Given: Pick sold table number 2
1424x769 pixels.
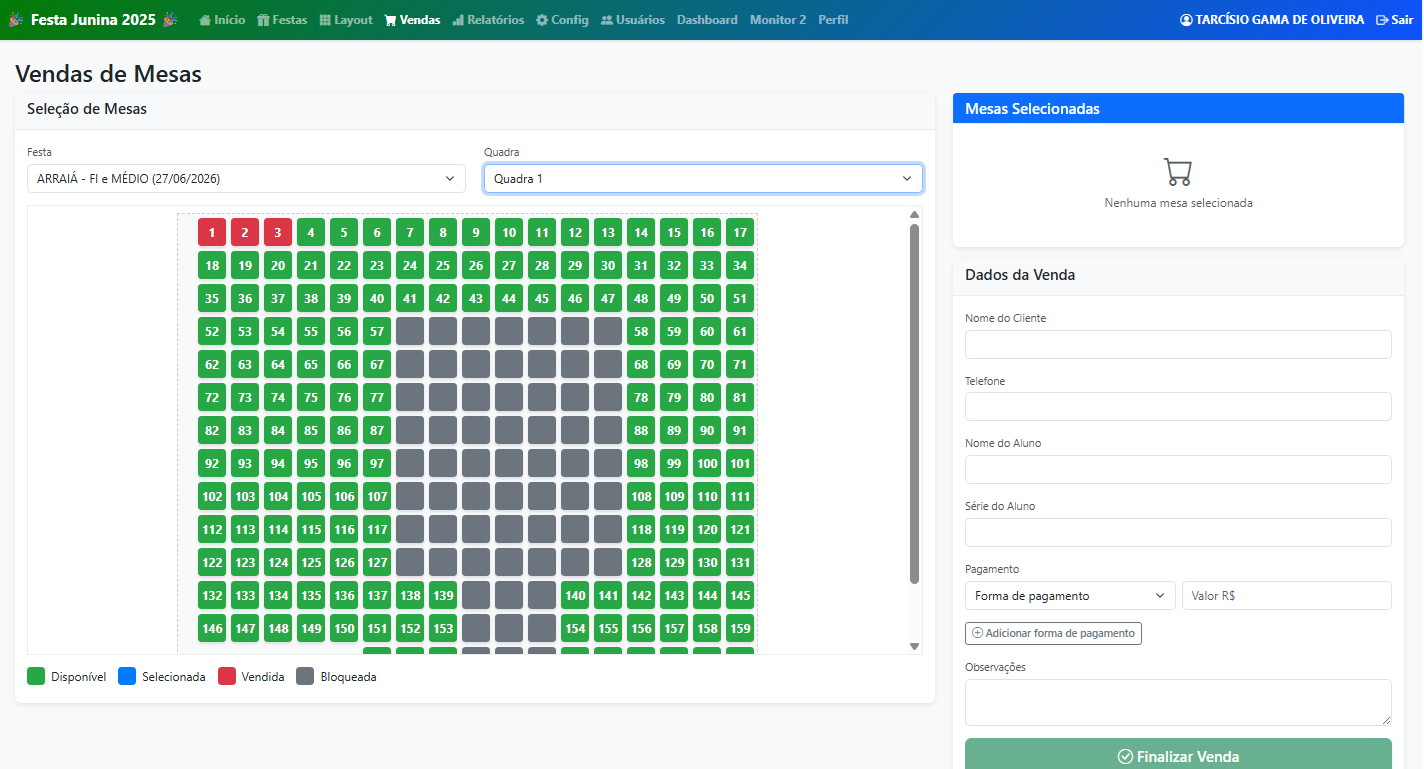Looking at the screenshot, I should (x=245, y=232).
